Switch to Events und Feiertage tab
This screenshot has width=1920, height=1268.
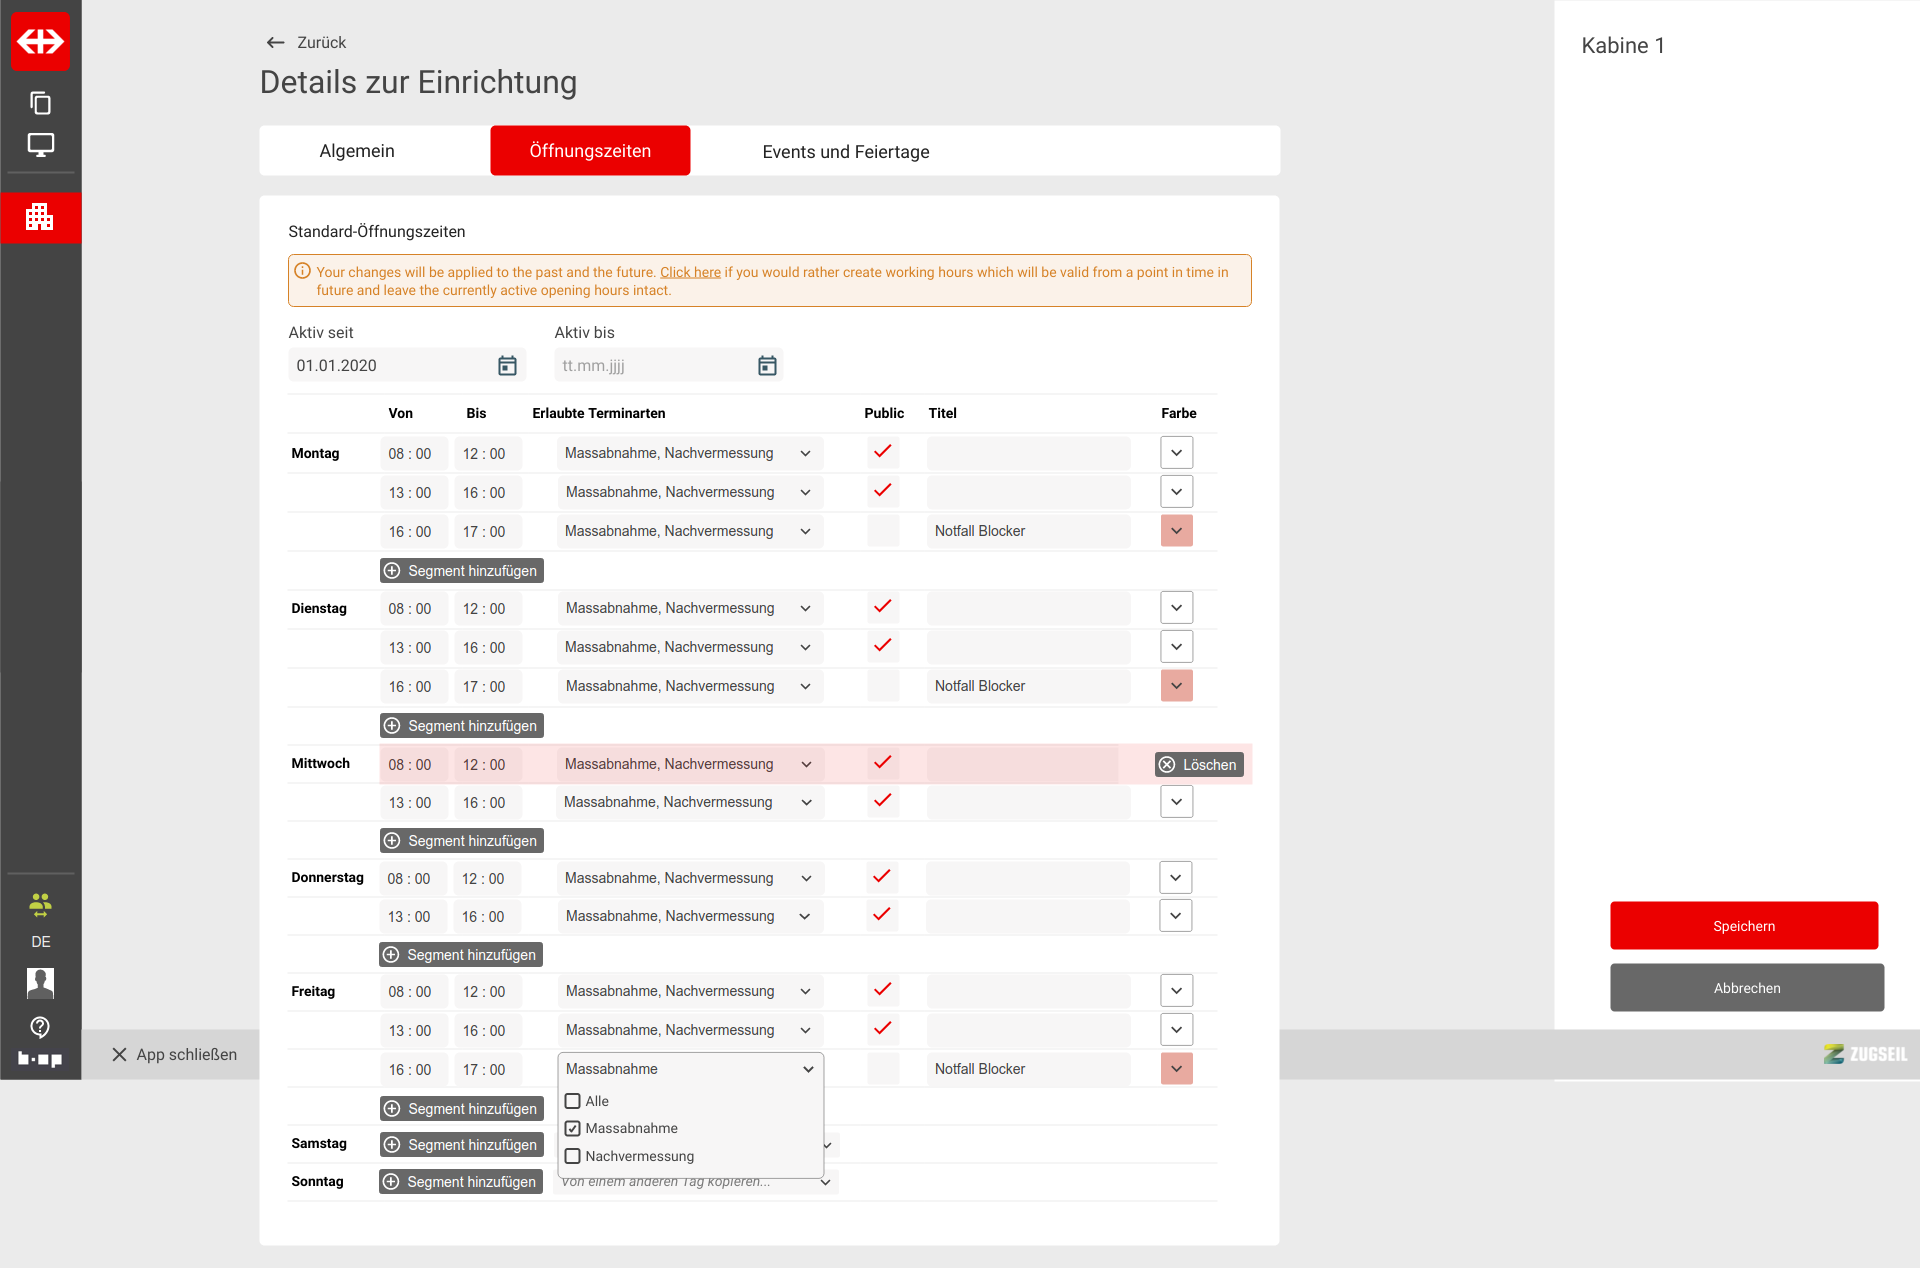(x=845, y=152)
